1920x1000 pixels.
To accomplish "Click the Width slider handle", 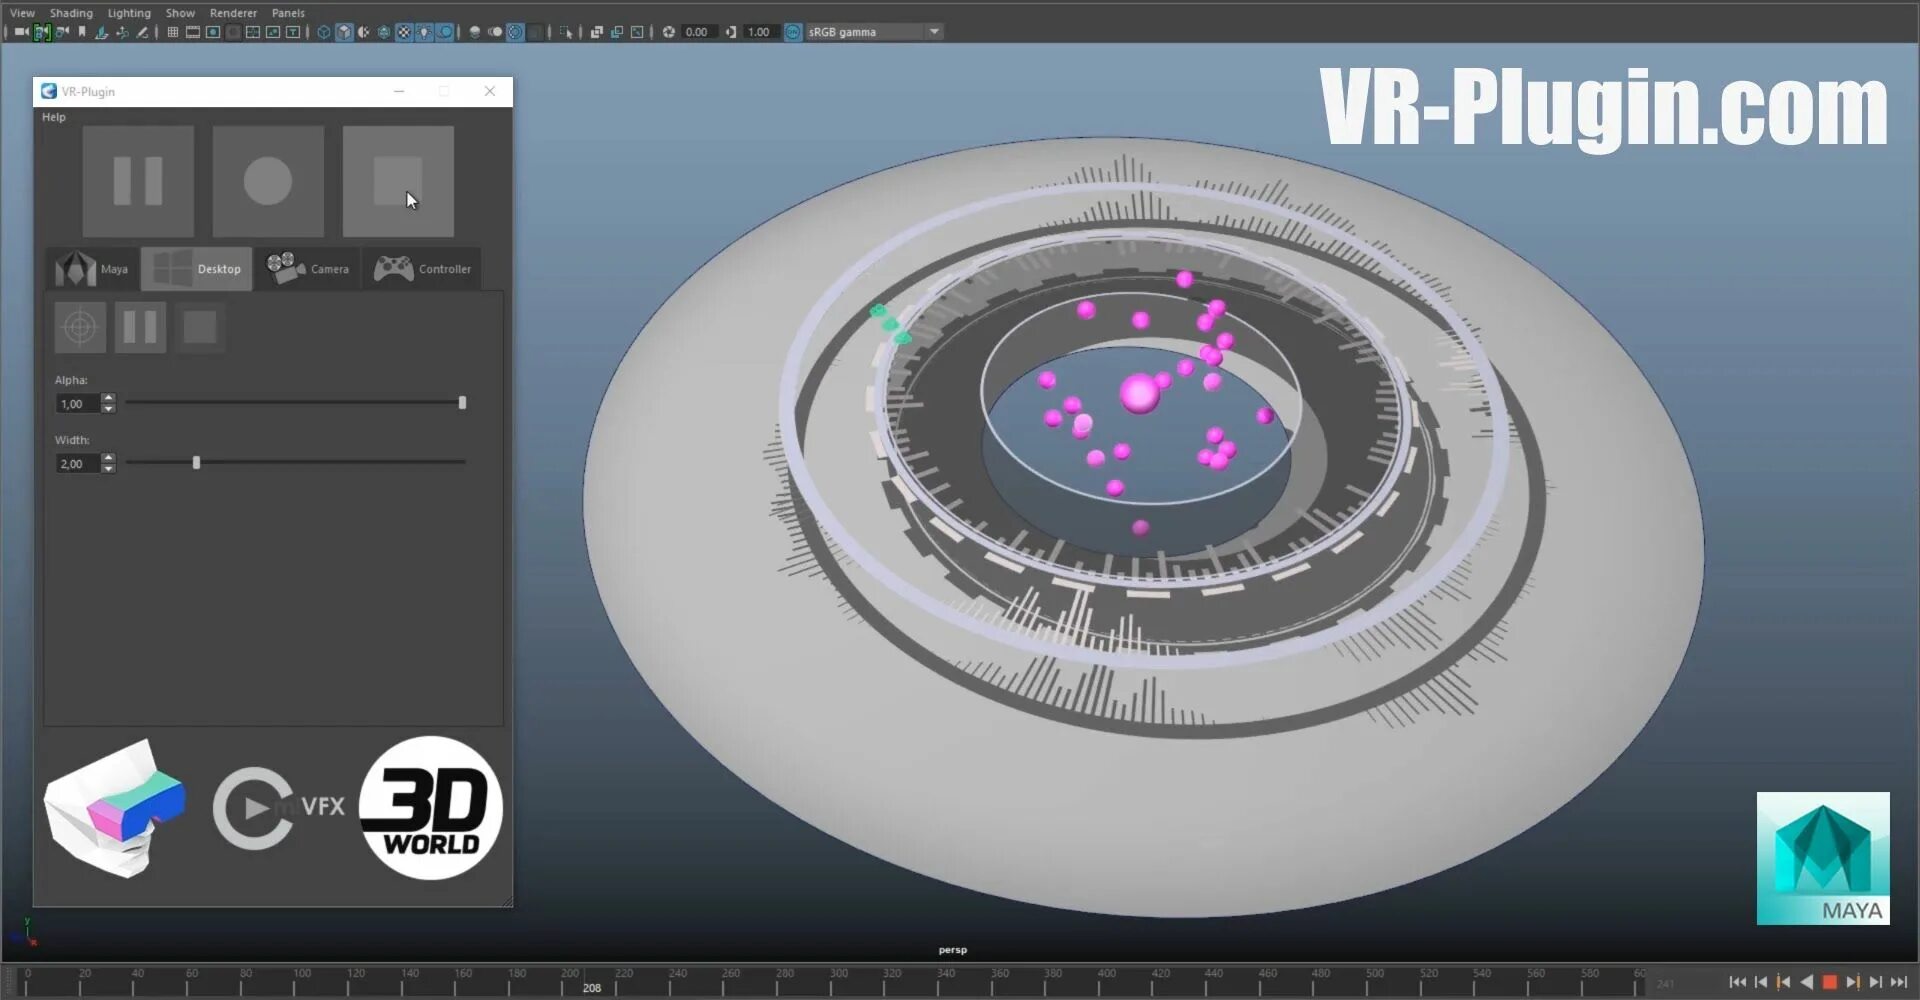I will (x=196, y=463).
